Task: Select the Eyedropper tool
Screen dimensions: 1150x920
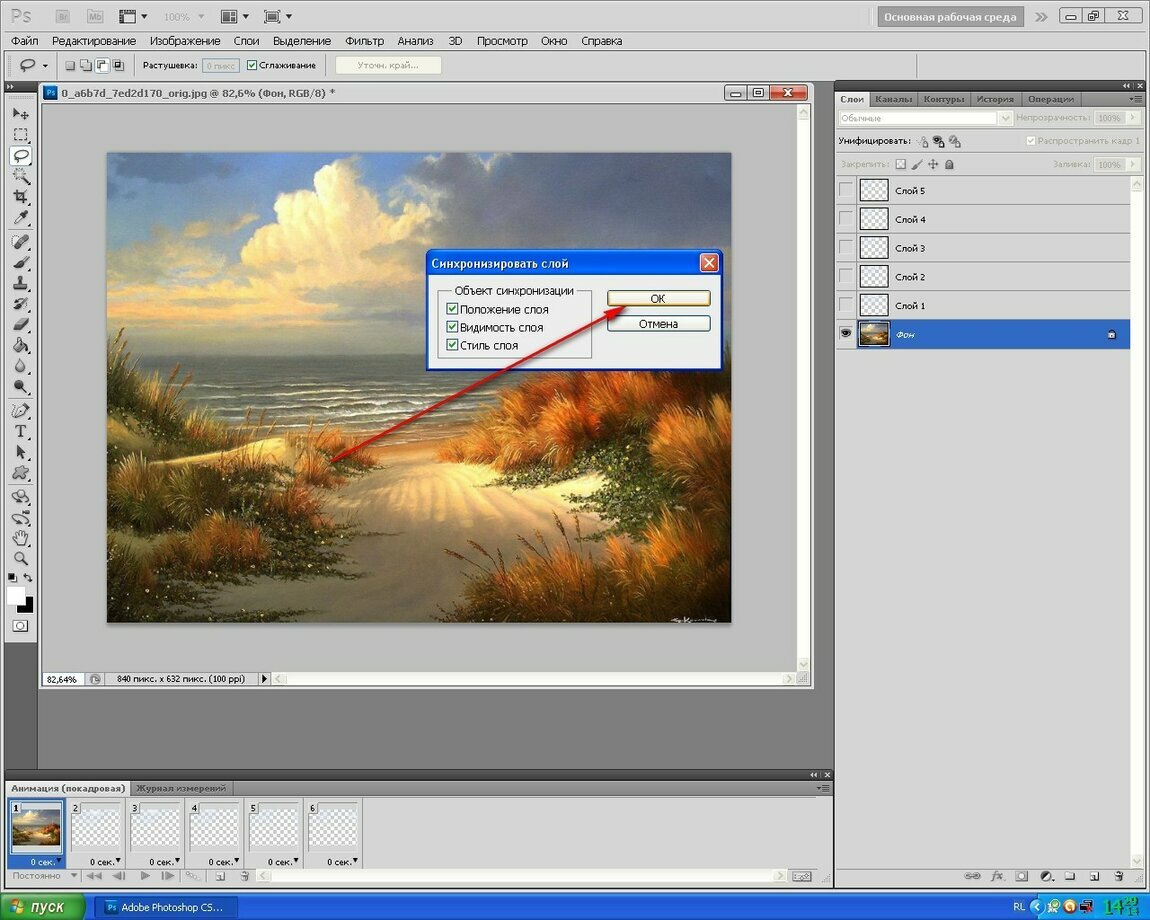Action: pyautogui.click(x=21, y=218)
